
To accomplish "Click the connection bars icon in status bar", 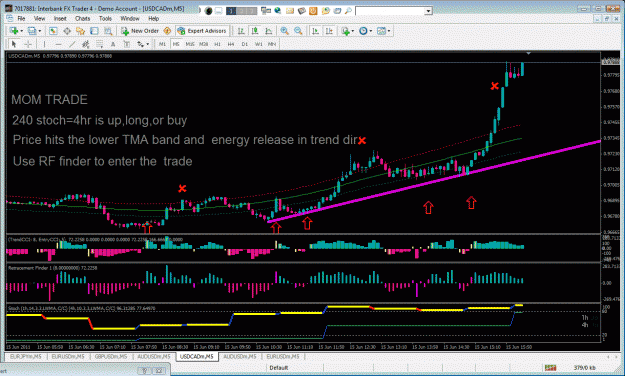I will [x=550, y=367].
